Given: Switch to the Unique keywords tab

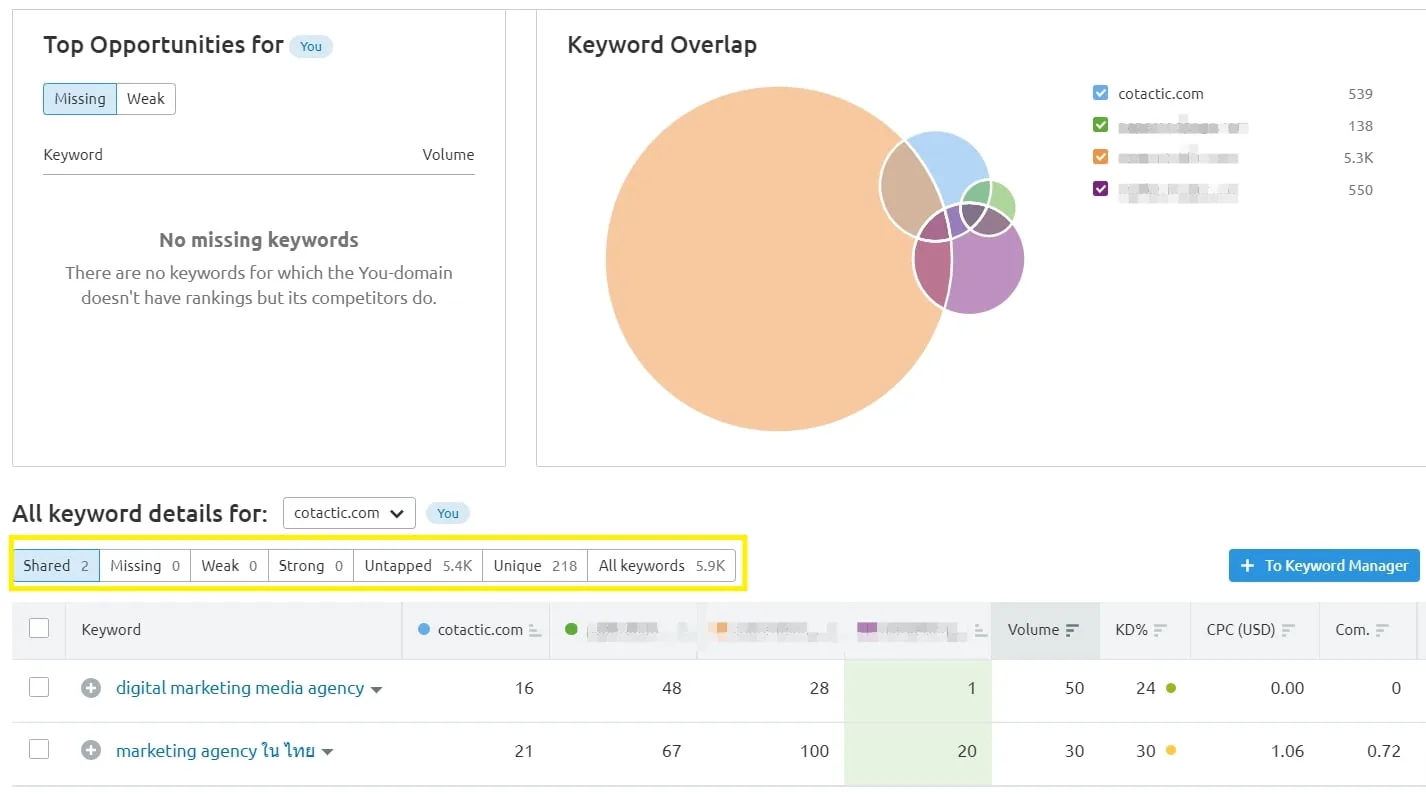Looking at the screenshot, I should [x=535, y=566].
